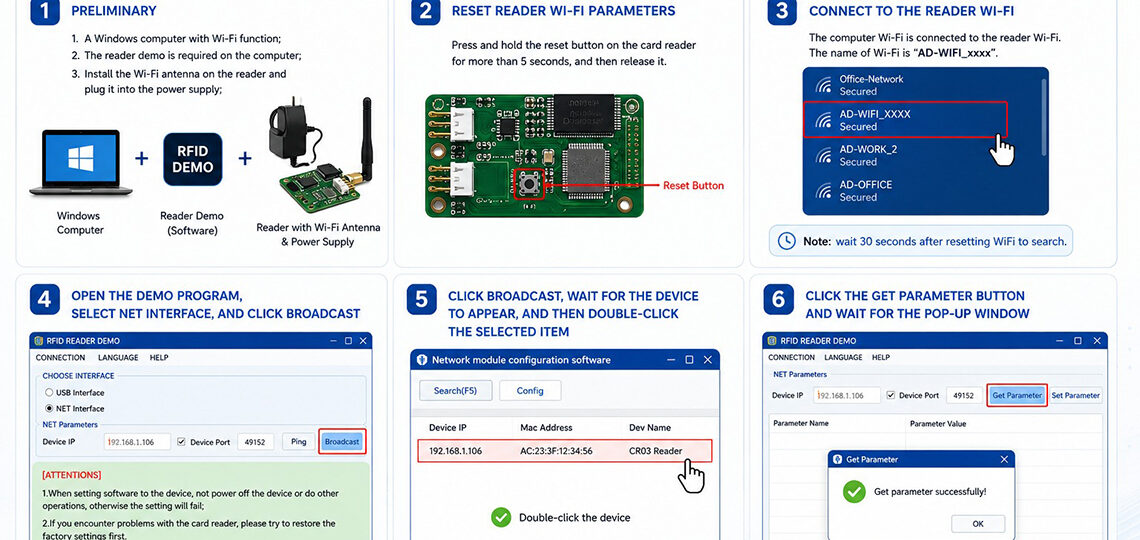Click the Set Parameter button
Screen dimensions: 1140x540
point(1075,395)
